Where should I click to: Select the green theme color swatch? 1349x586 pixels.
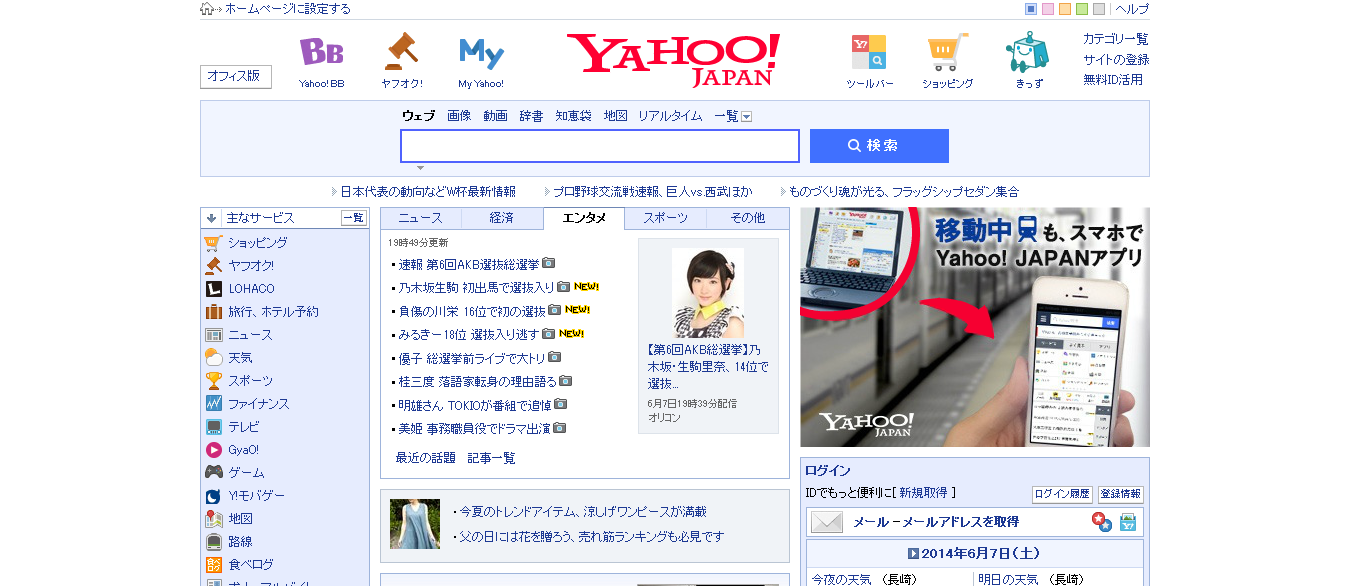[x=1082, y=9]
